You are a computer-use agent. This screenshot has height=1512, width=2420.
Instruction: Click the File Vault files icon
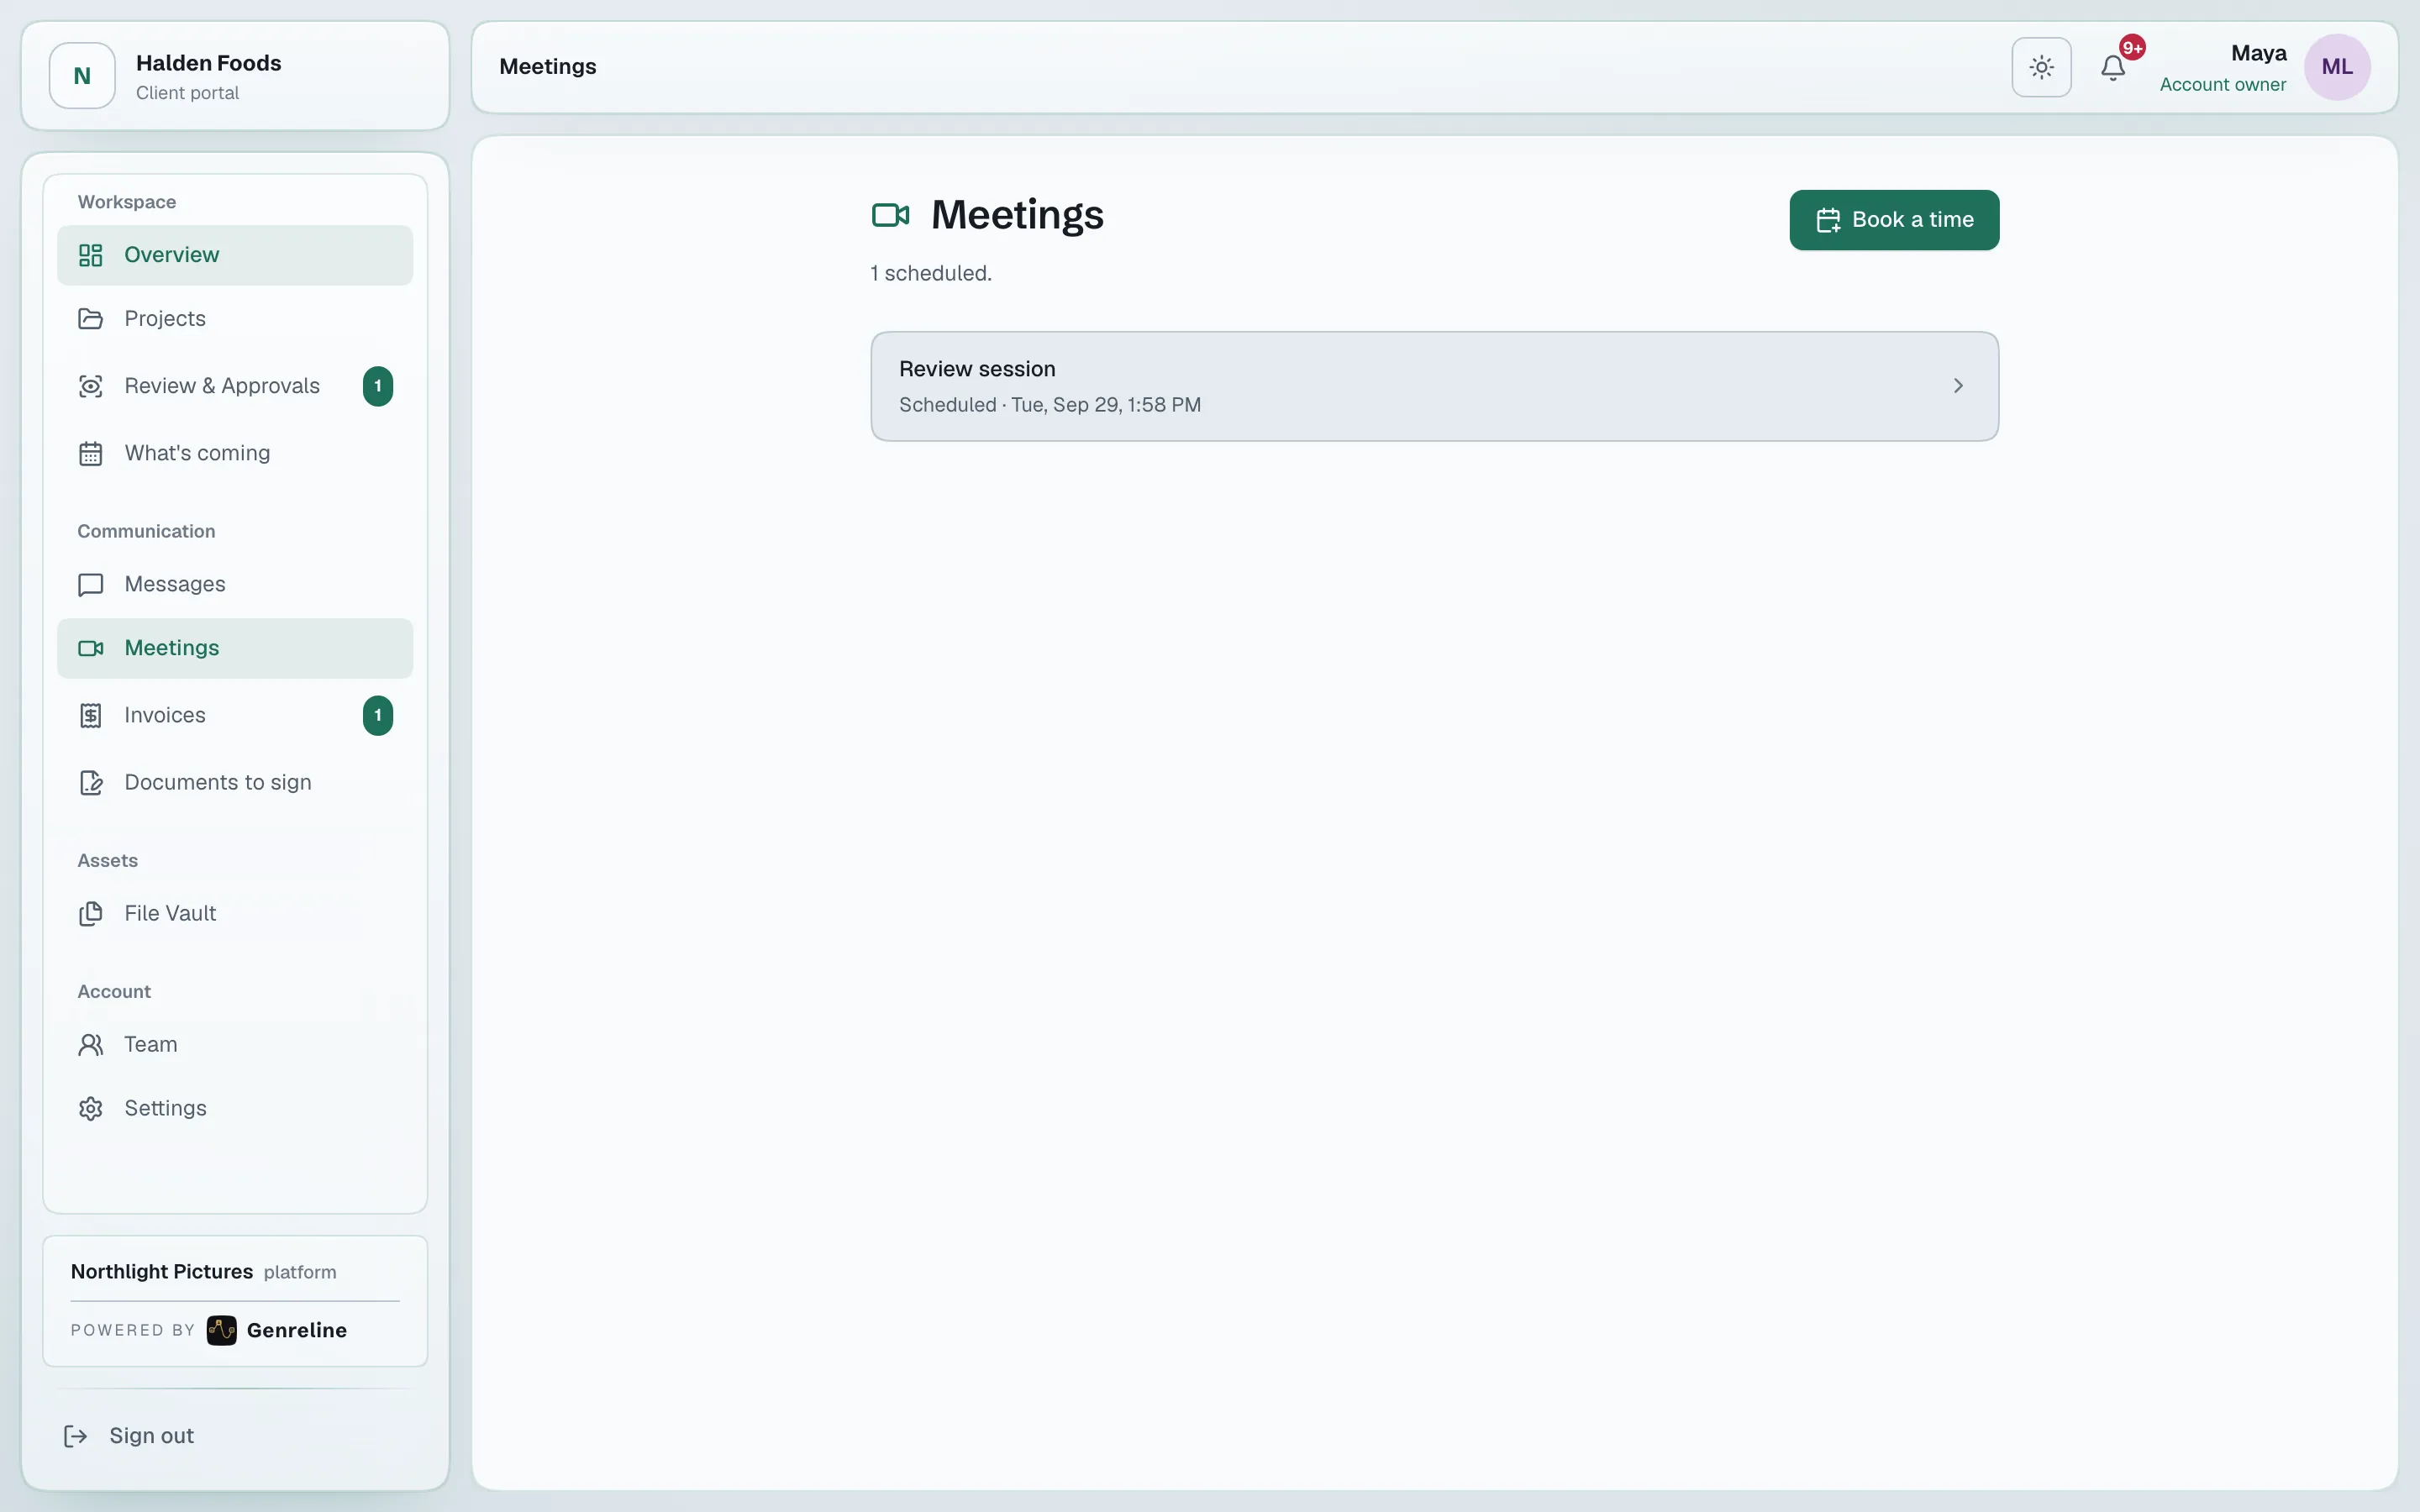coord(91,913)
